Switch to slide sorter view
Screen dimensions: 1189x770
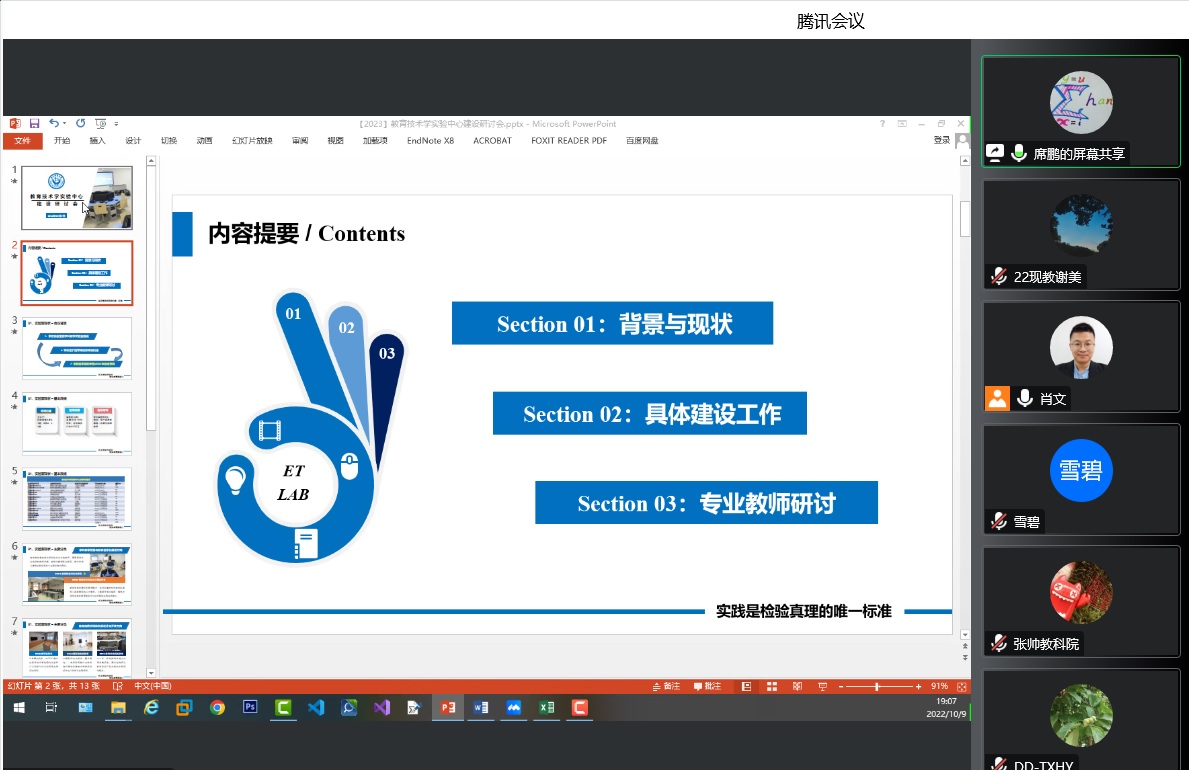click(x=771, y=687)
